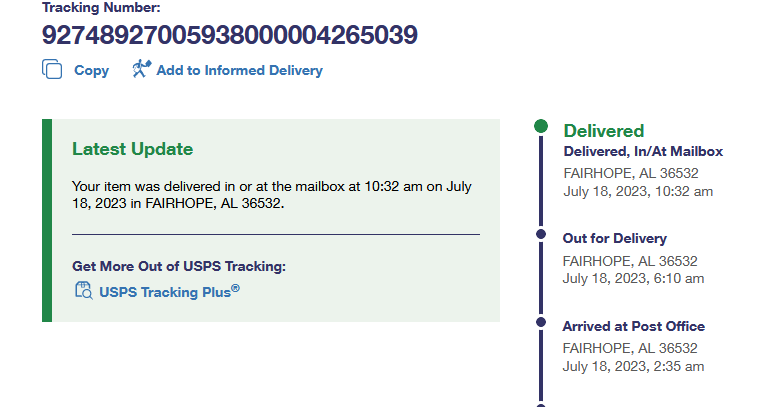Click the Arrived at Post Office event label
762x407 pixels.
point(633,327)
